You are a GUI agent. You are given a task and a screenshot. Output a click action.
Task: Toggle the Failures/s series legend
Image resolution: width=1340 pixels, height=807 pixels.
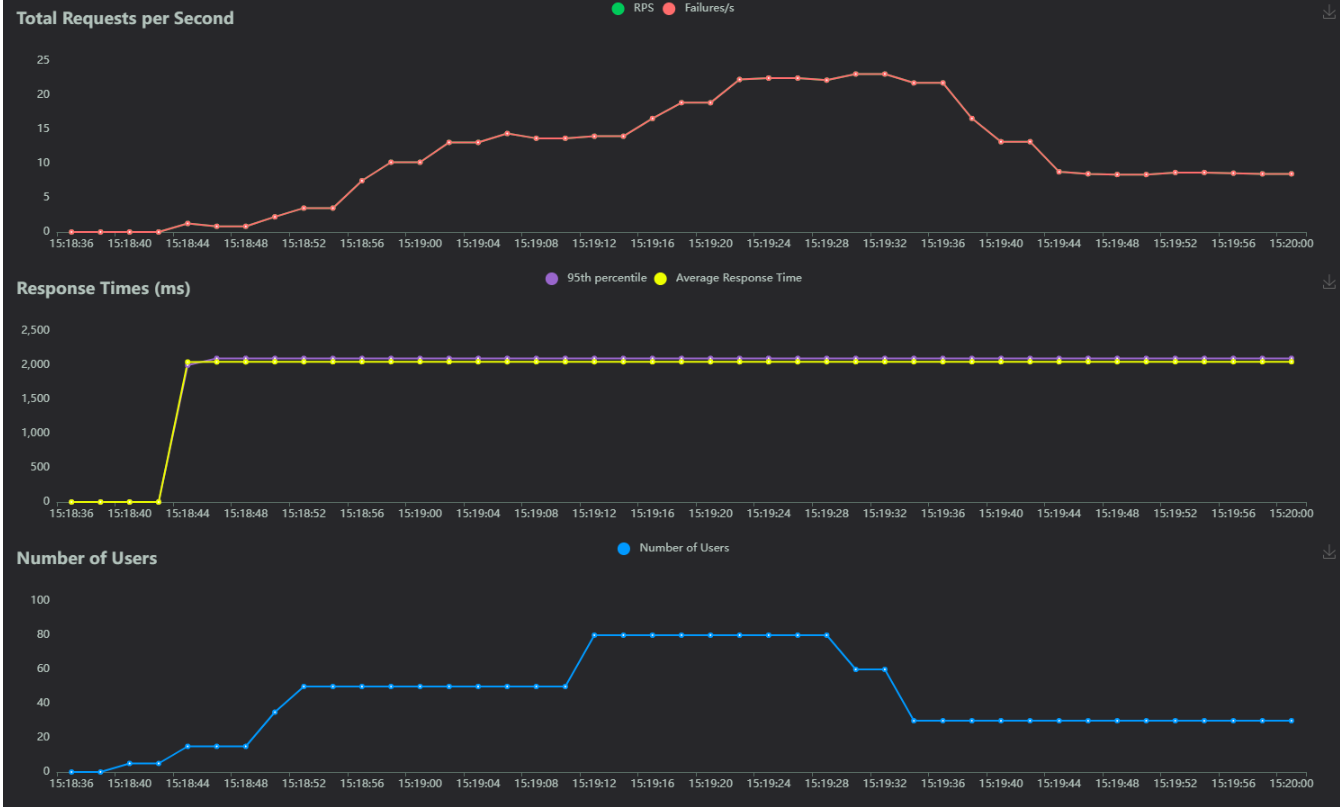[699, 8]
